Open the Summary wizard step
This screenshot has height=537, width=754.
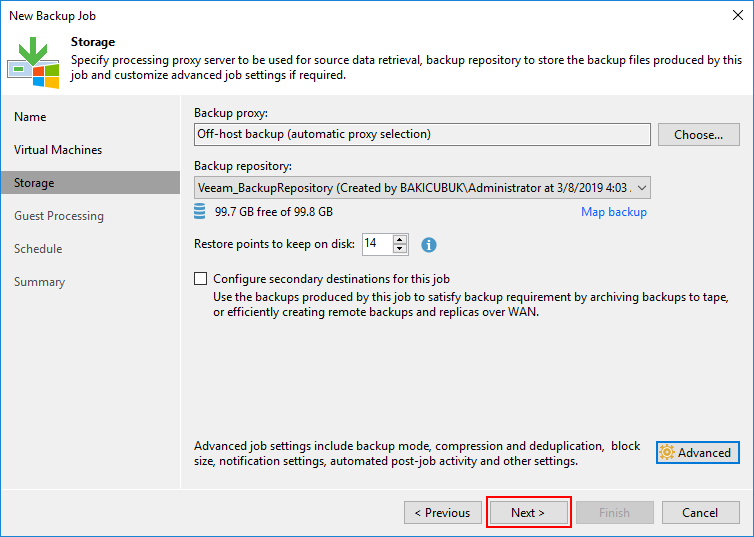(39, 282)
